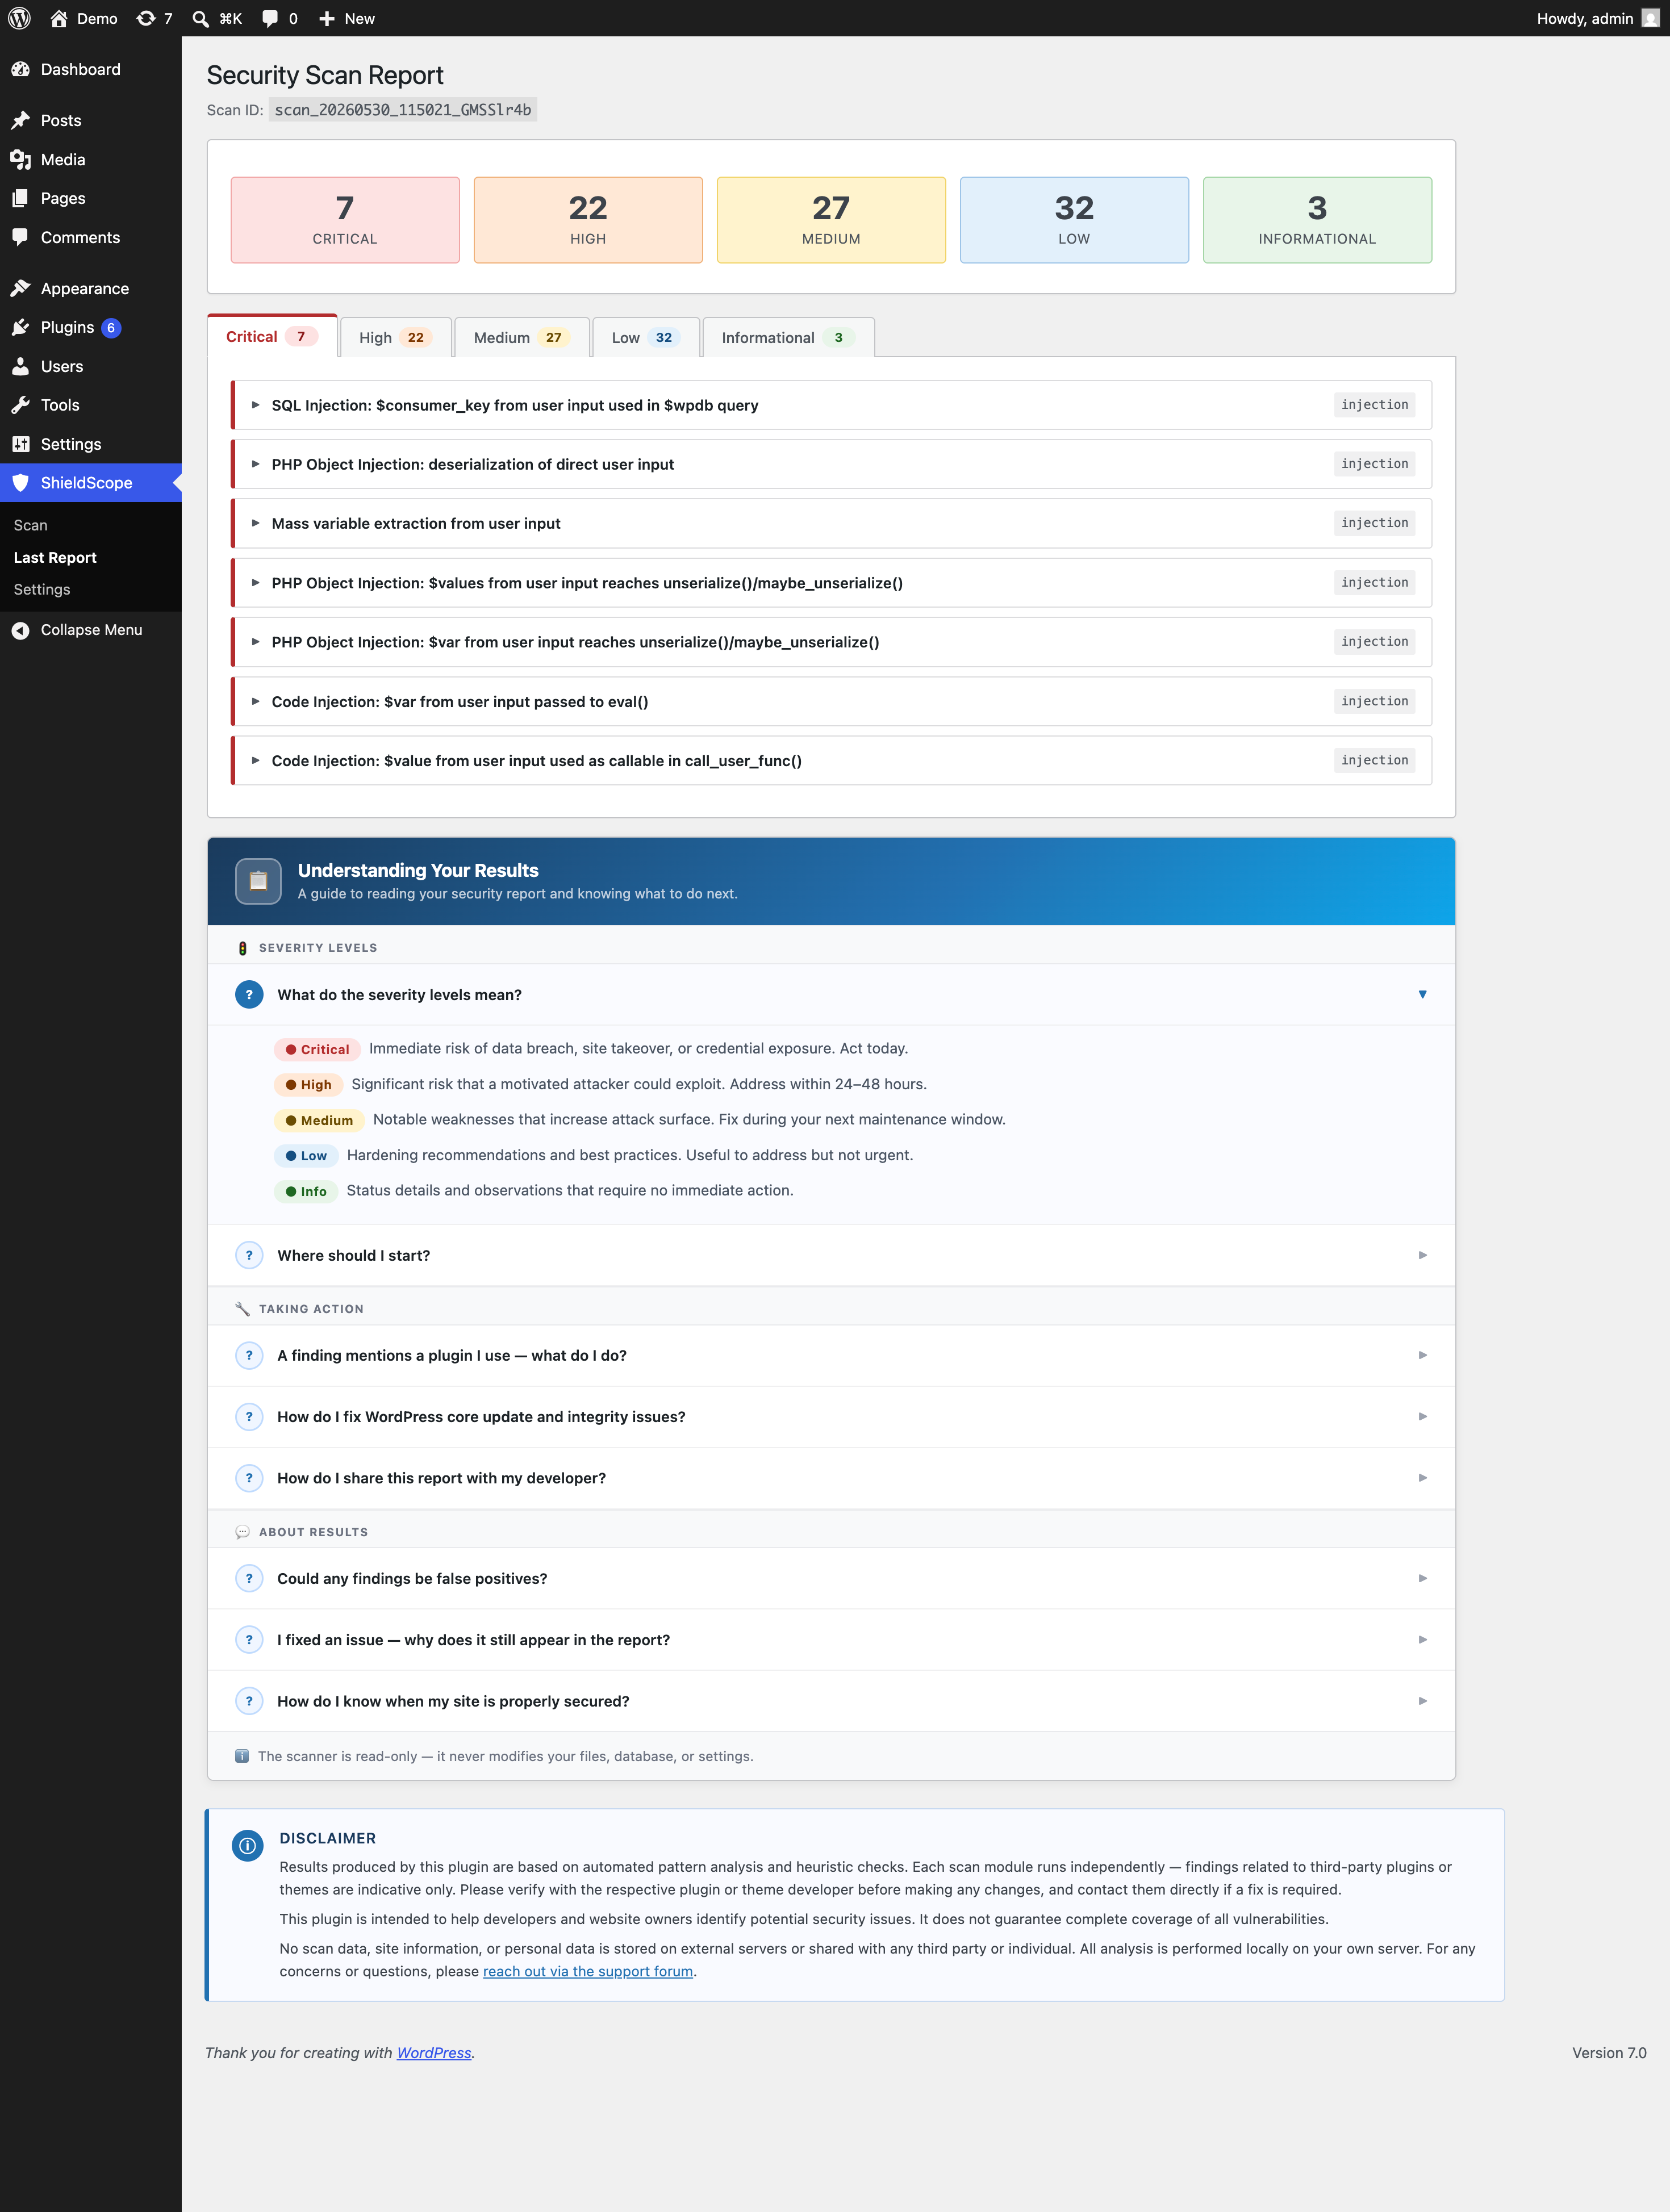Screen dimensions: 1670x2212
Task: Follow 'reach out via the support forum' link
Action: [x=588, y=1971]
